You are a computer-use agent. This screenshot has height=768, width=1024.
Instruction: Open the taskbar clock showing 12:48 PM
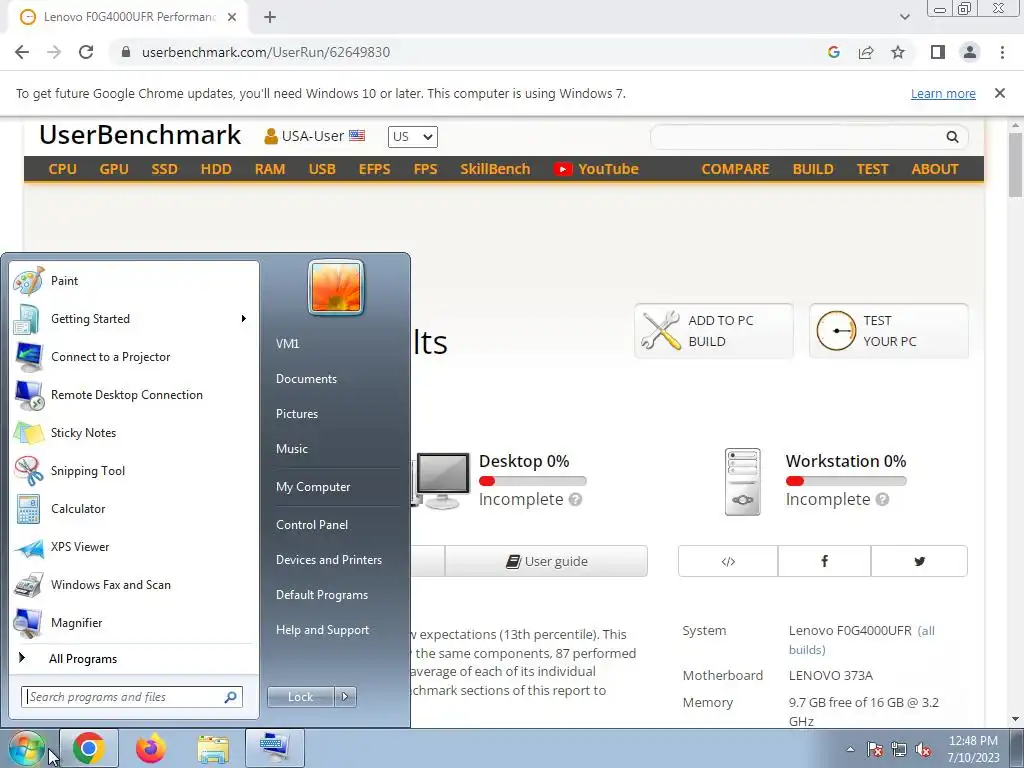click(x=973, y=749)
